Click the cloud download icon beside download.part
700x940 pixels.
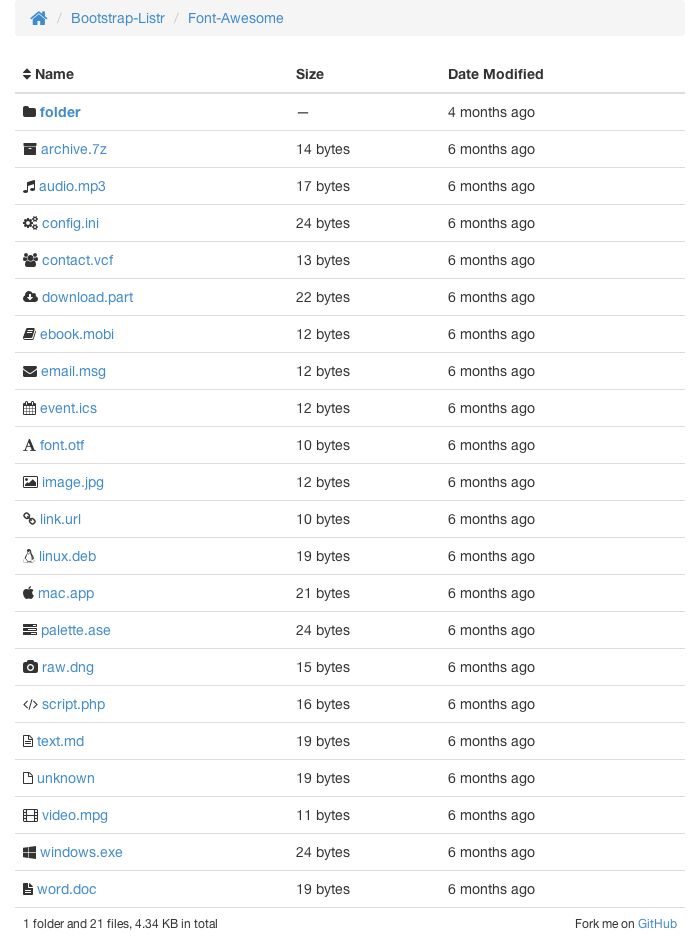click(x=29, y=297)
